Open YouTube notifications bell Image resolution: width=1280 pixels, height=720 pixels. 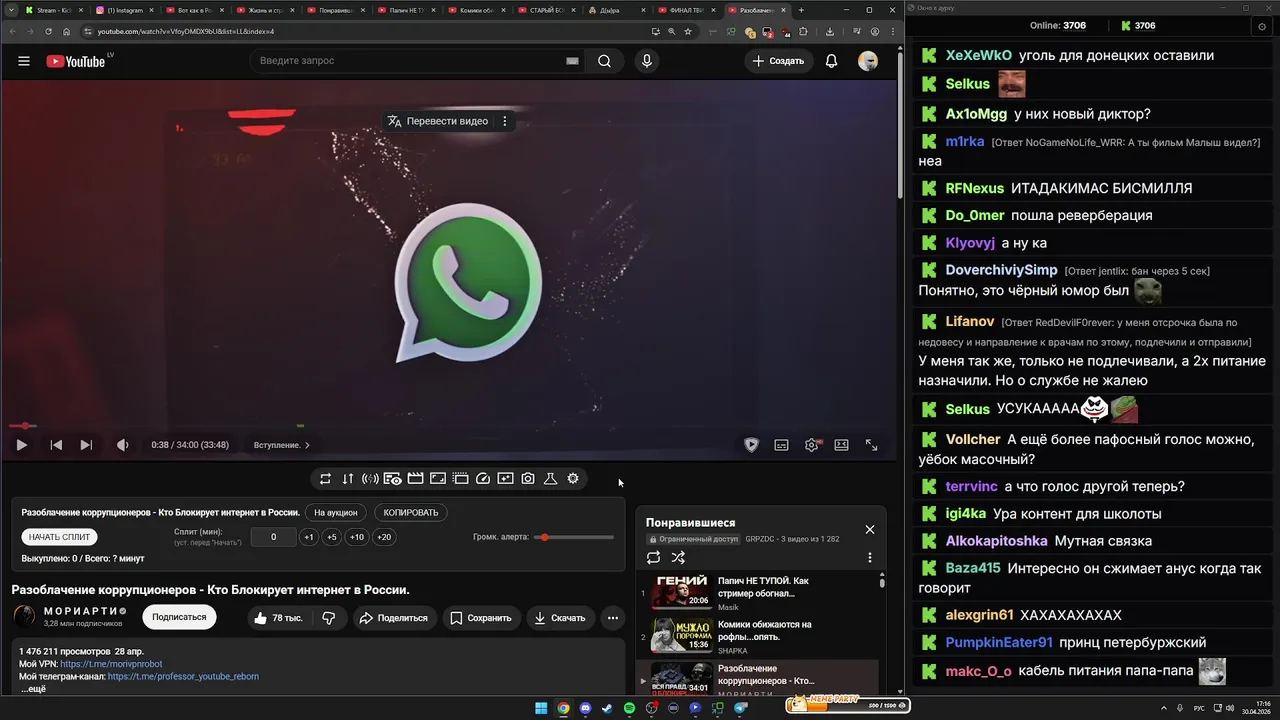831,61
